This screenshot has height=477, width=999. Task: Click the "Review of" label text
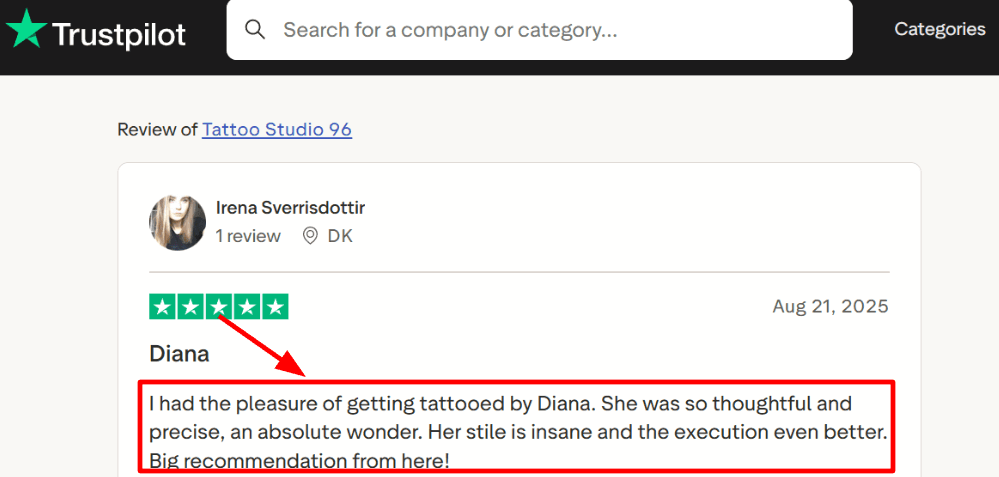coord(157,129)
